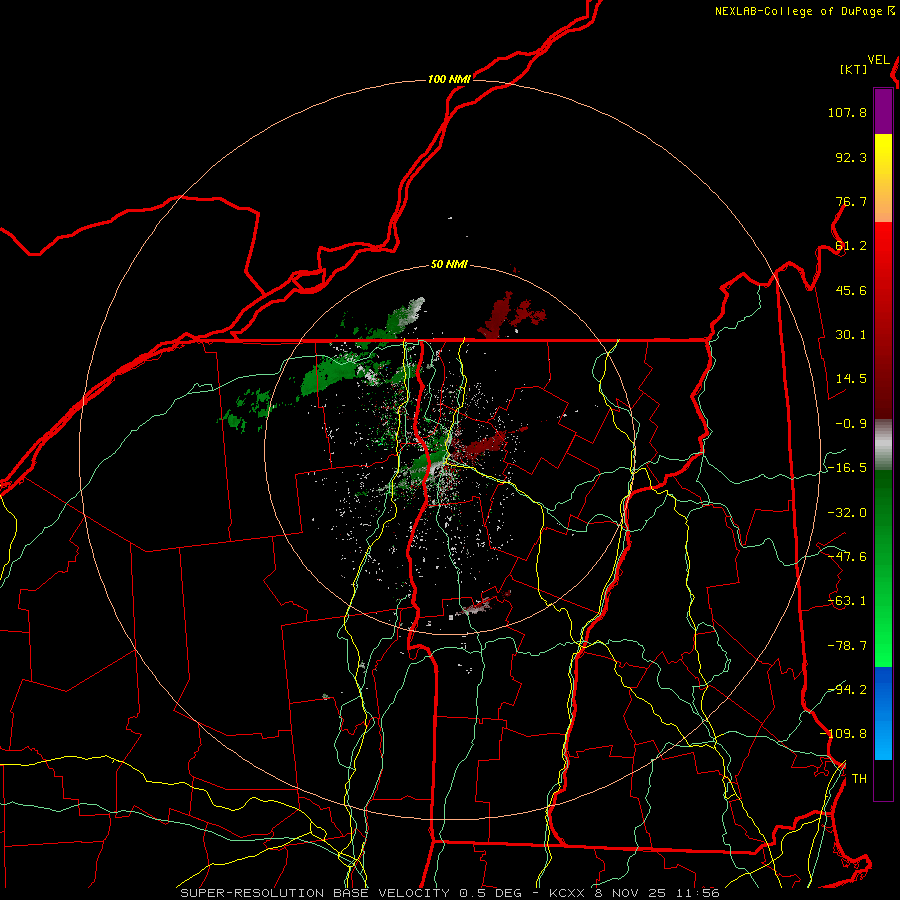Click the 30.1 value on velocity scale

851,335
